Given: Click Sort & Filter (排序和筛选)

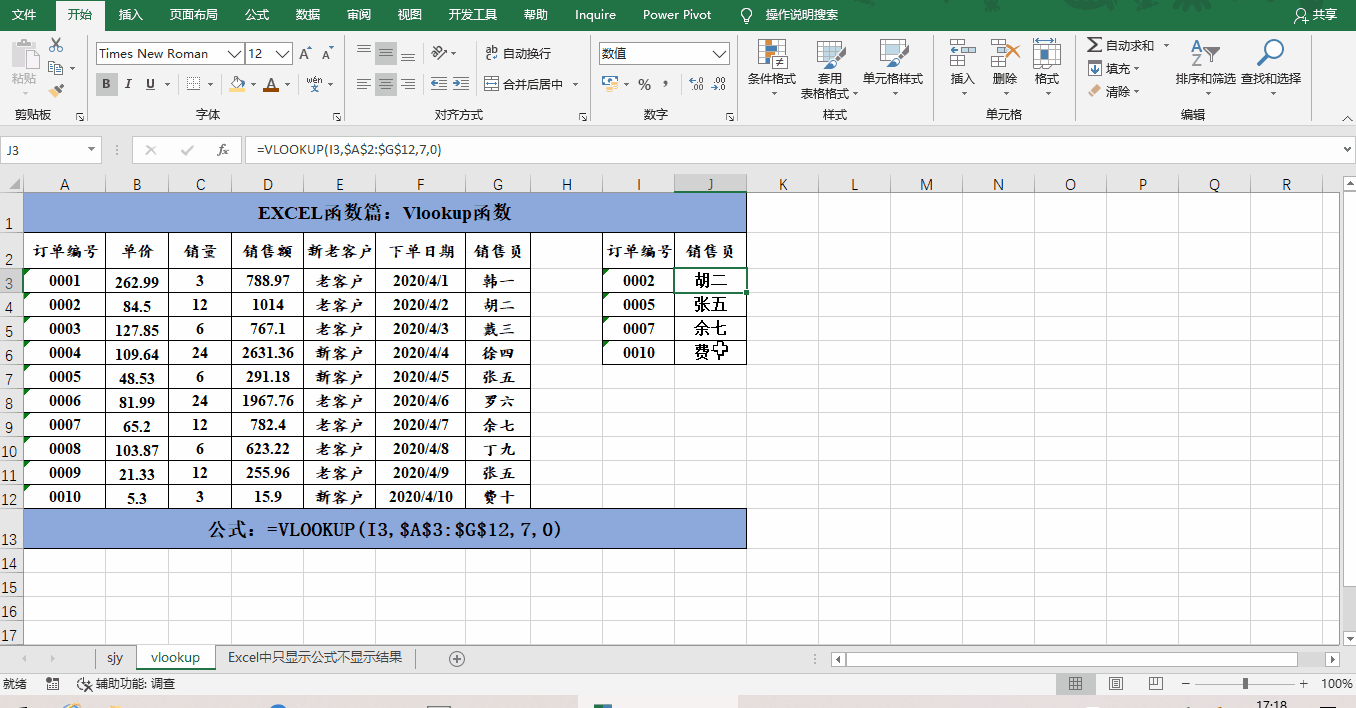Looking at the screenshot, I should 1205,66.
